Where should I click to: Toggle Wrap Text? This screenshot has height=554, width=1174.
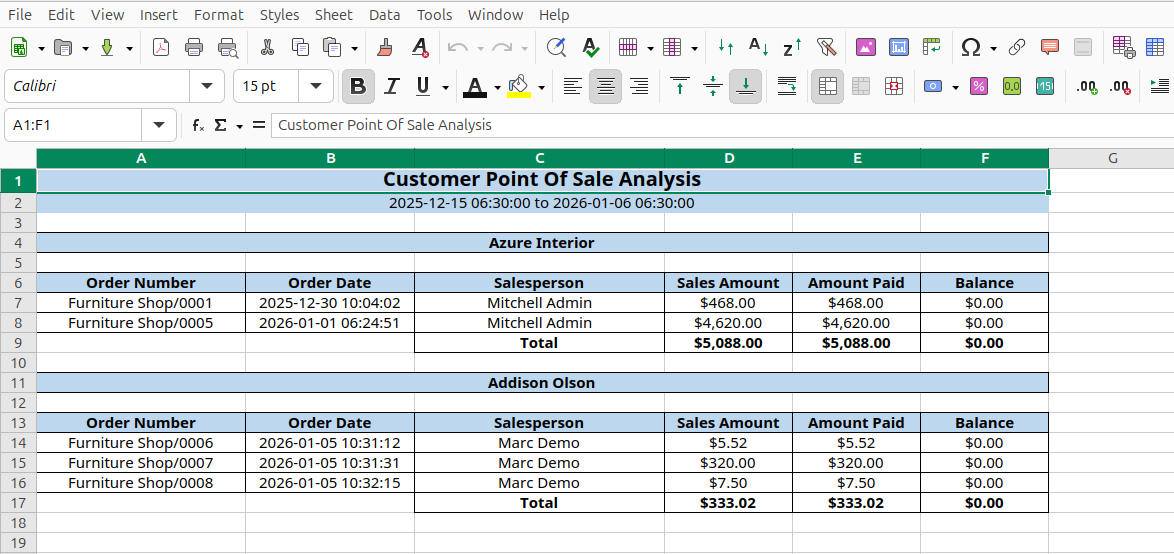pyautogui.click(x=787, y=87)
